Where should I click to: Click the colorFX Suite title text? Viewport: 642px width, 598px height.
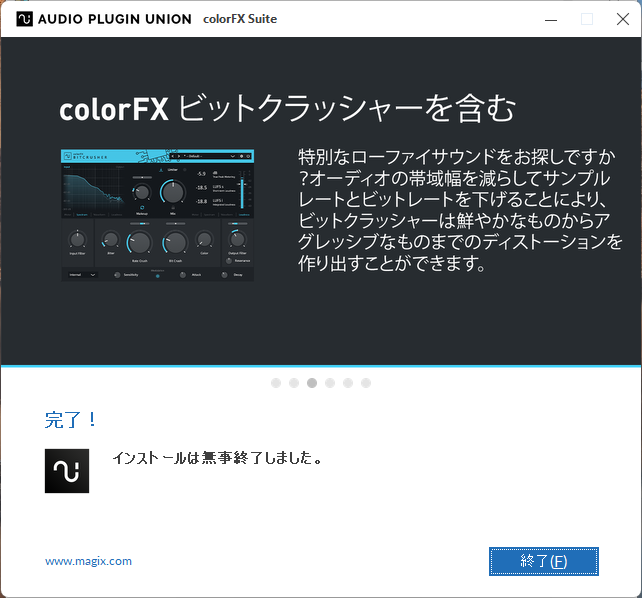pyautogui.click(x=240, y=19)
